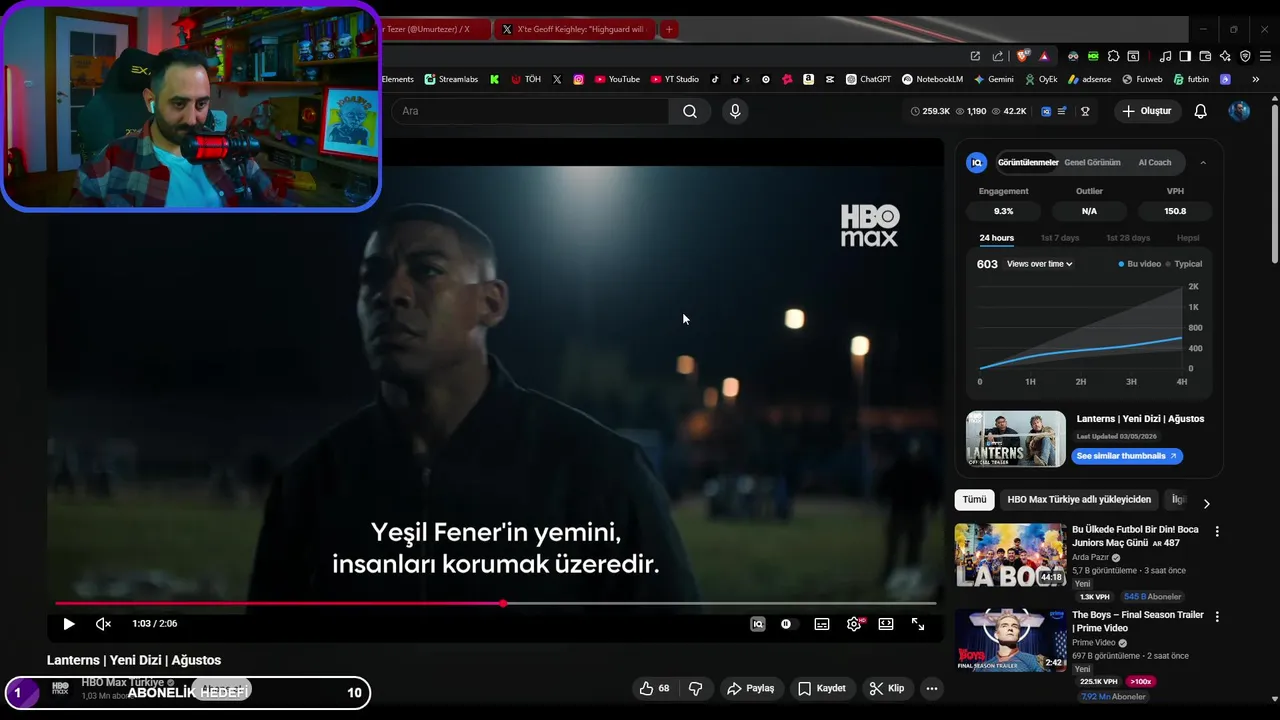Open the Boca Juniors video thumbnail
This screenshot has height=720, width=1280.
[x=1010, y=555]
